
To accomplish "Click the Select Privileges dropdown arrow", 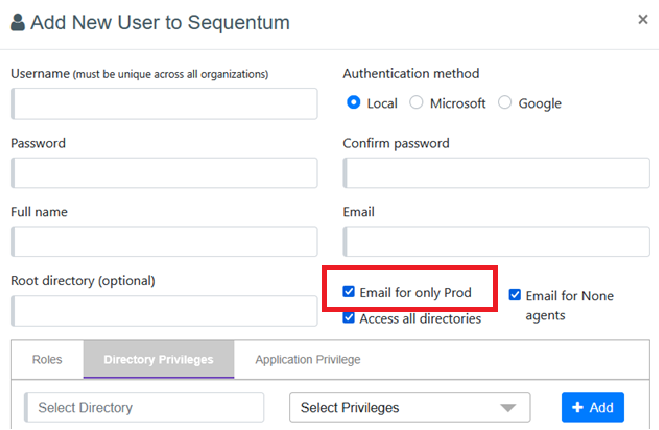I will (x=509, y=407).
